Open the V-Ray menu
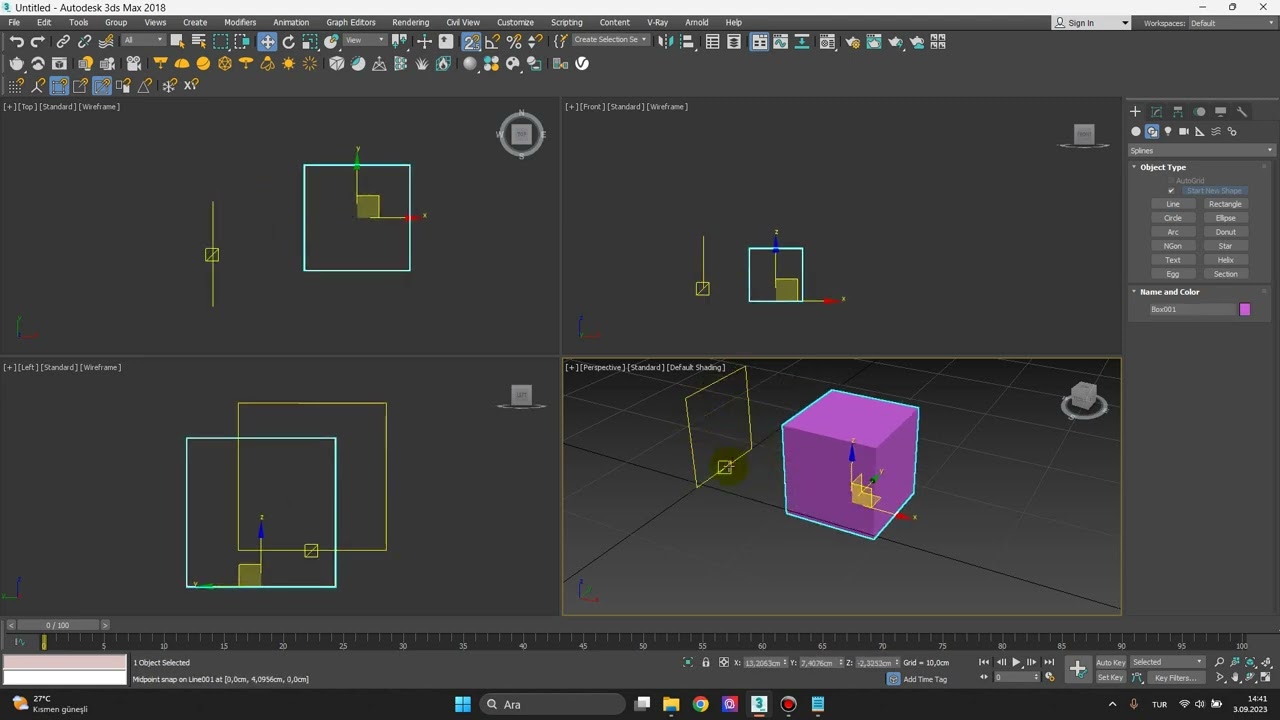This screenshot has width=1280, height=720. (657, 22)
